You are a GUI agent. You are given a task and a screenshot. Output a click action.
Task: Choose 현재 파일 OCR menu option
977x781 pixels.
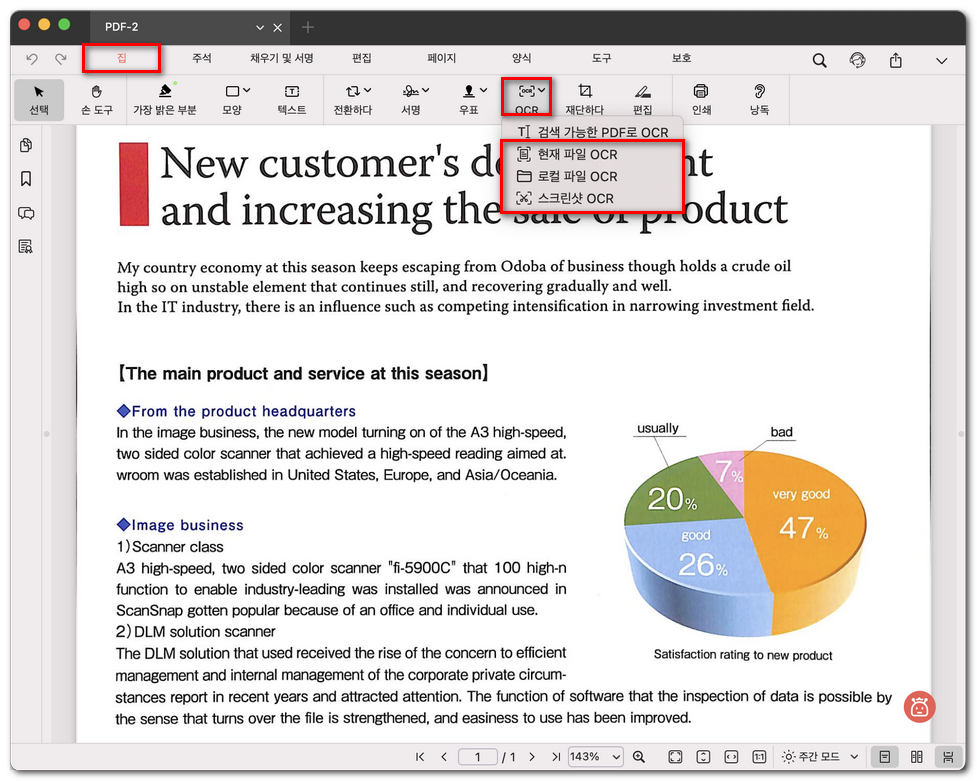pyautogui.click(x=577, y=154)
